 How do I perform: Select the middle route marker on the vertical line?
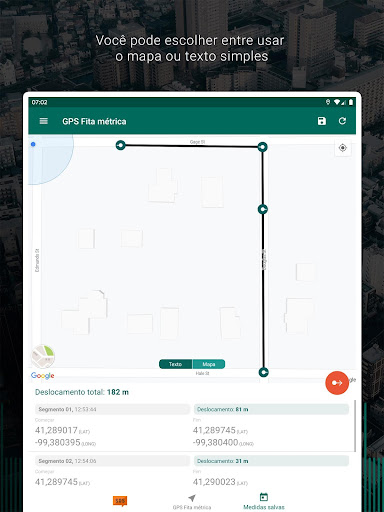(x=263, y=209)
